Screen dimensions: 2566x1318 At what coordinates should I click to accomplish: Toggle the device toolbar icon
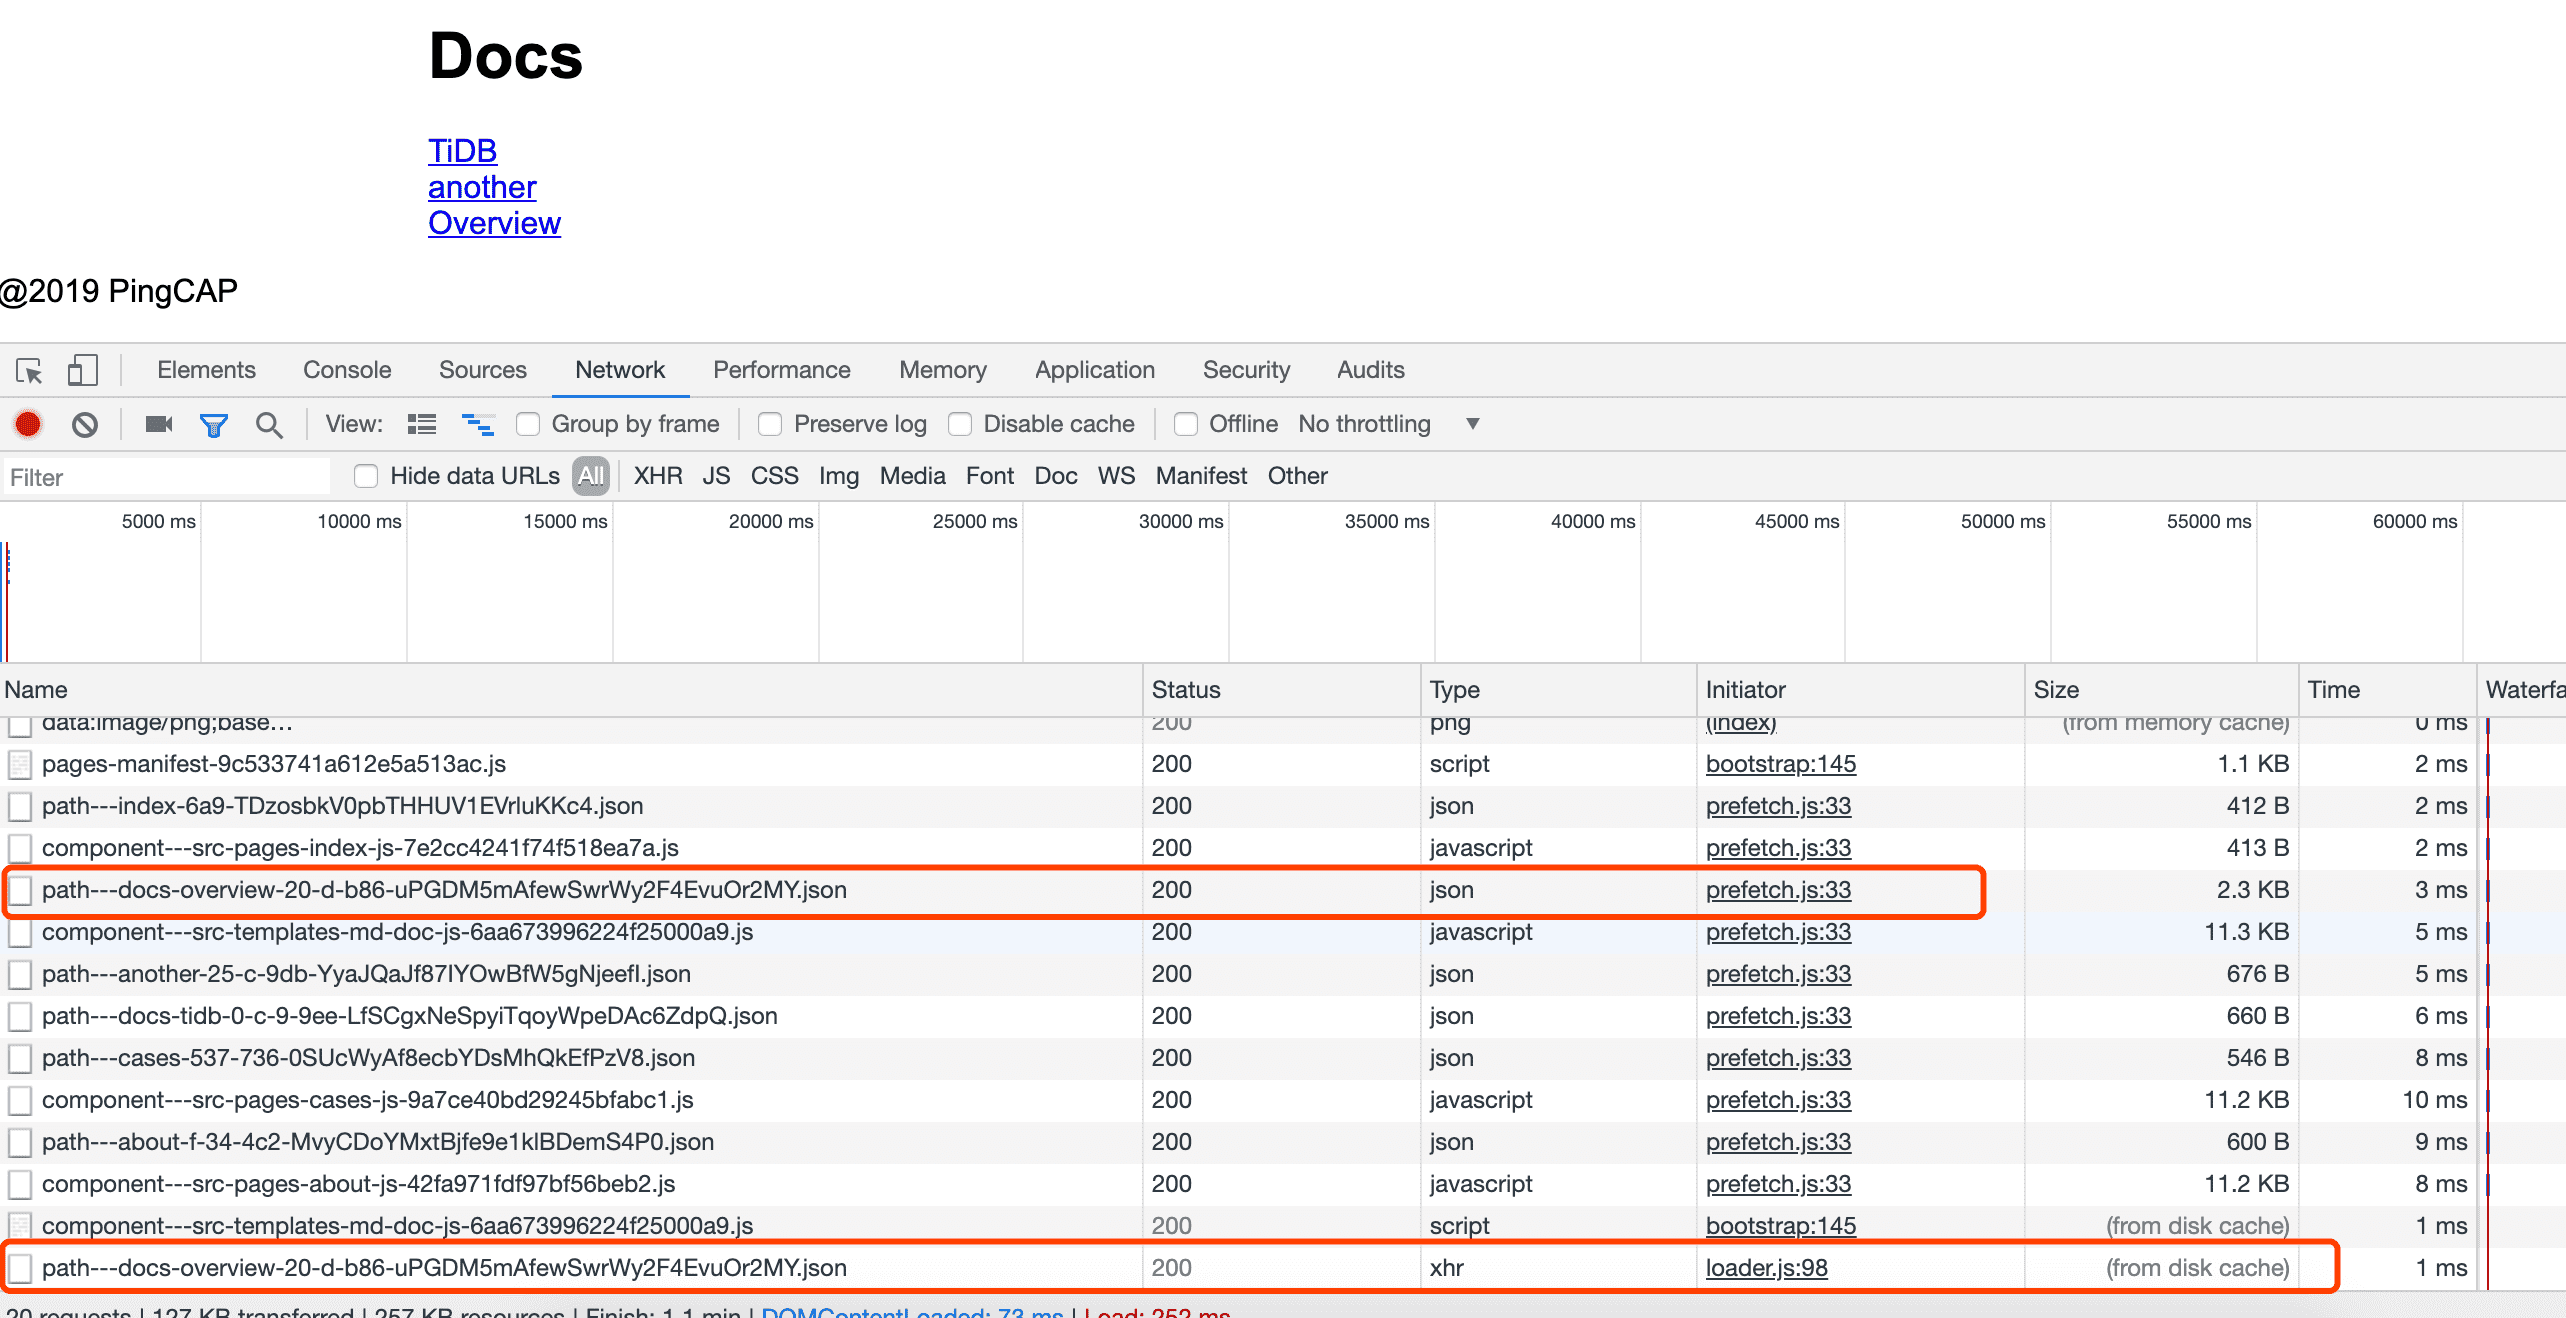point(82,371)
